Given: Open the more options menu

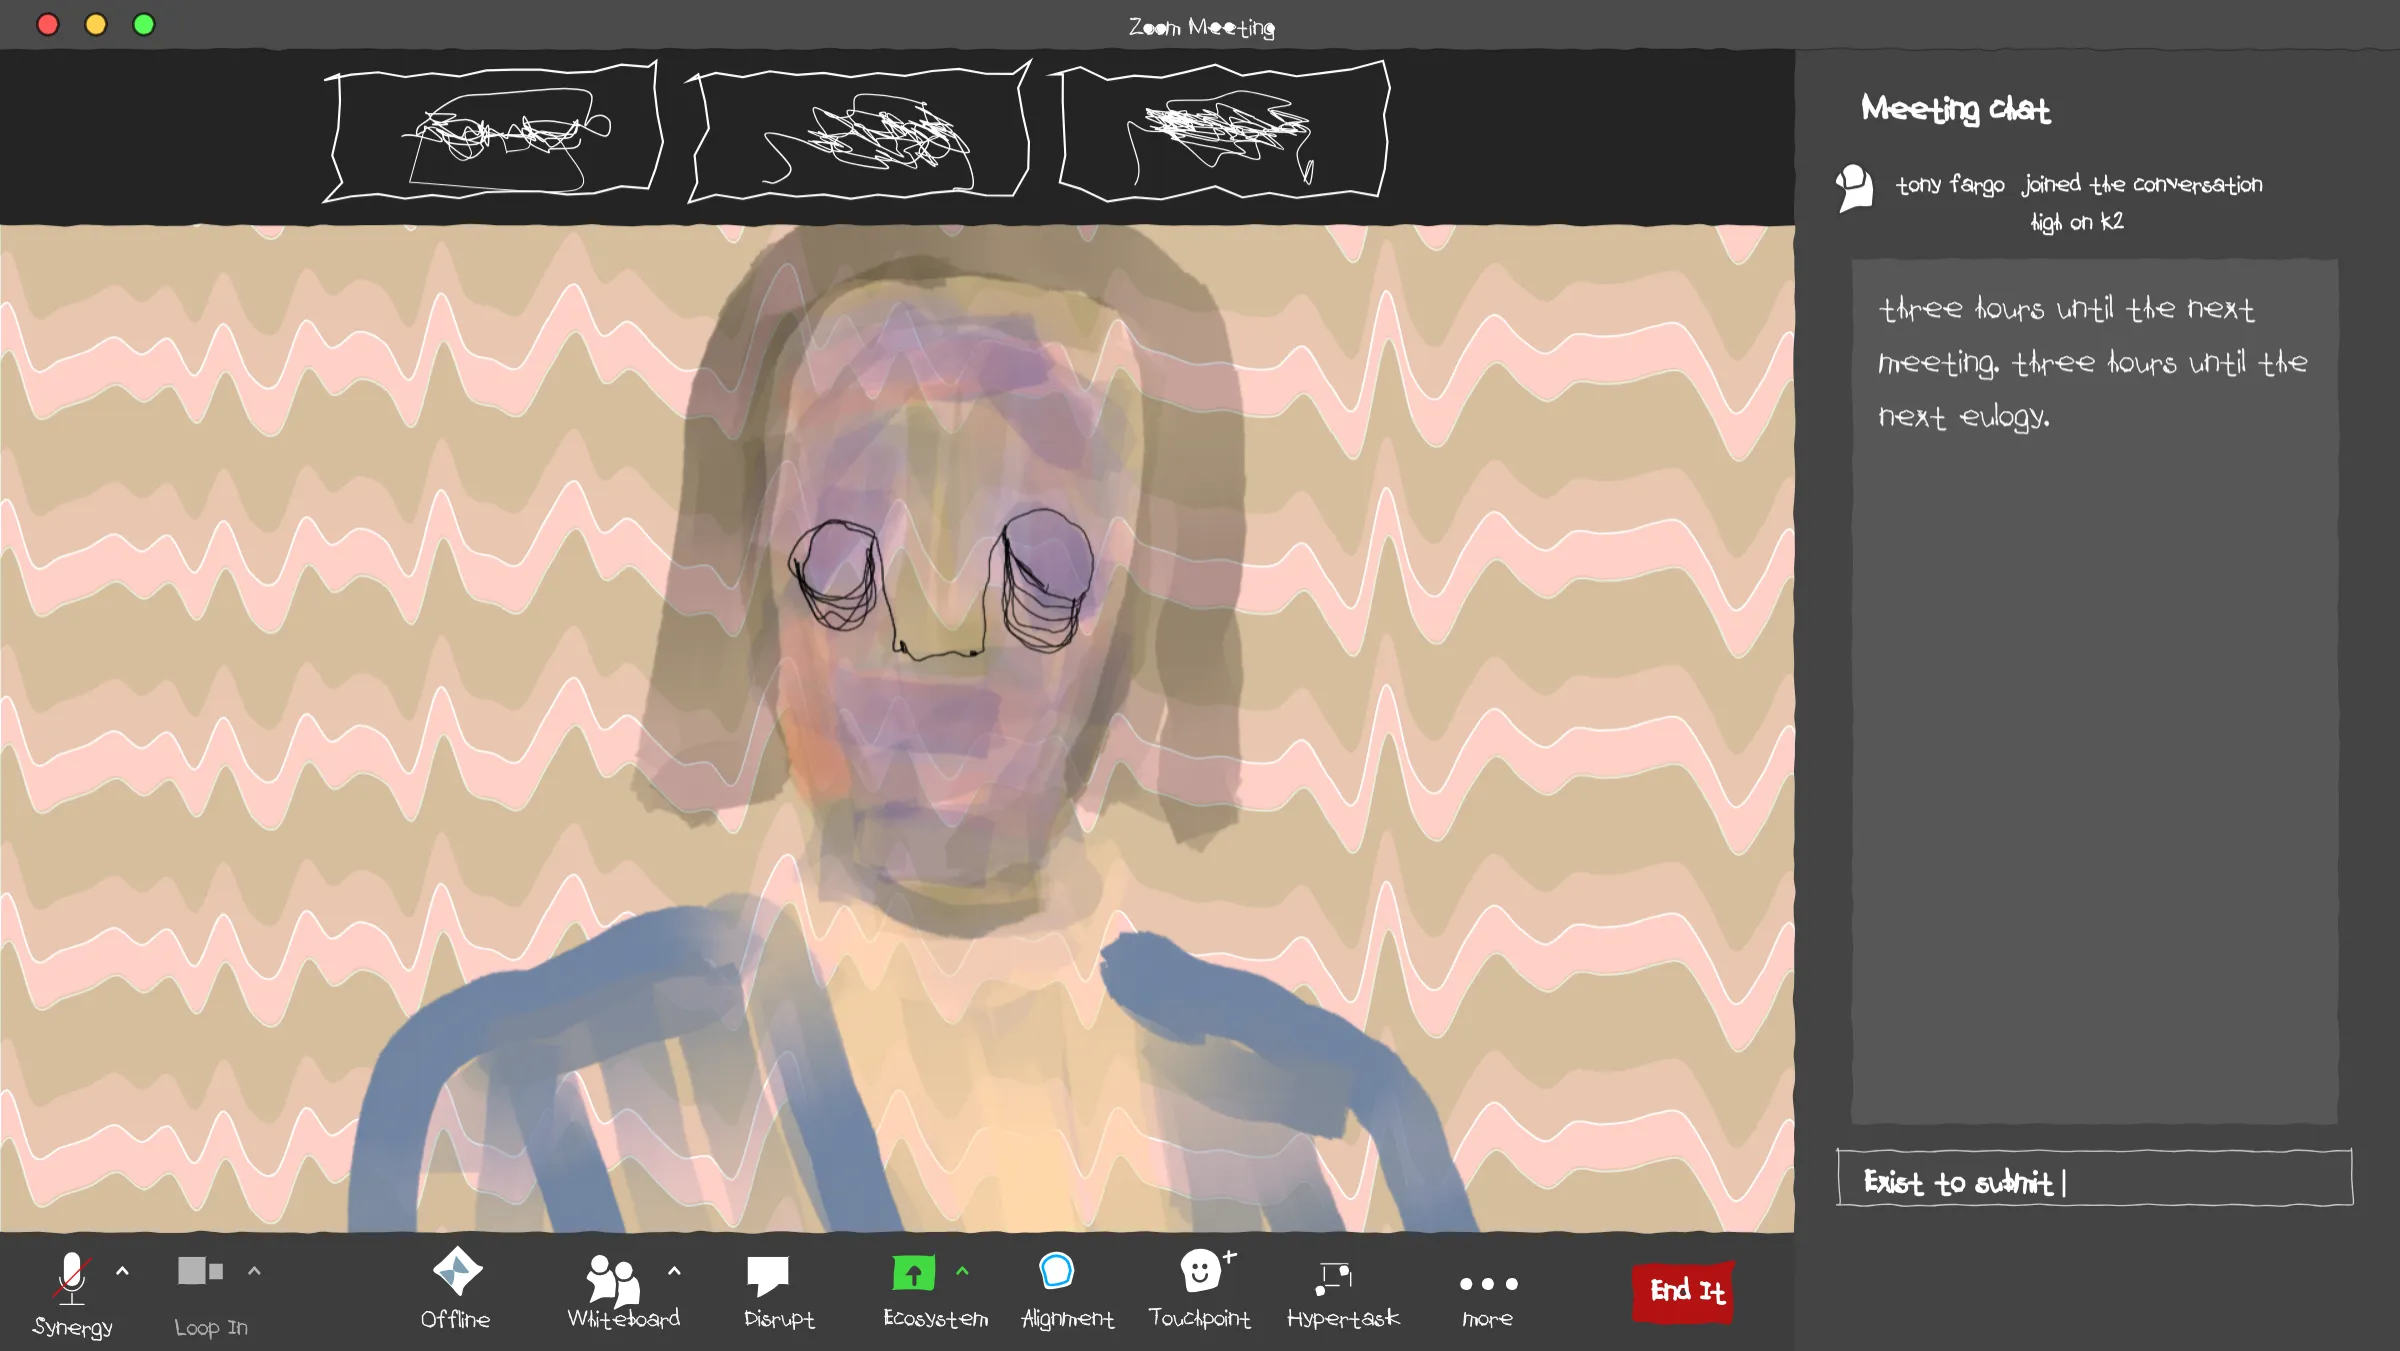Looking at the screenshot, I should click(x=1487, y=1283).
